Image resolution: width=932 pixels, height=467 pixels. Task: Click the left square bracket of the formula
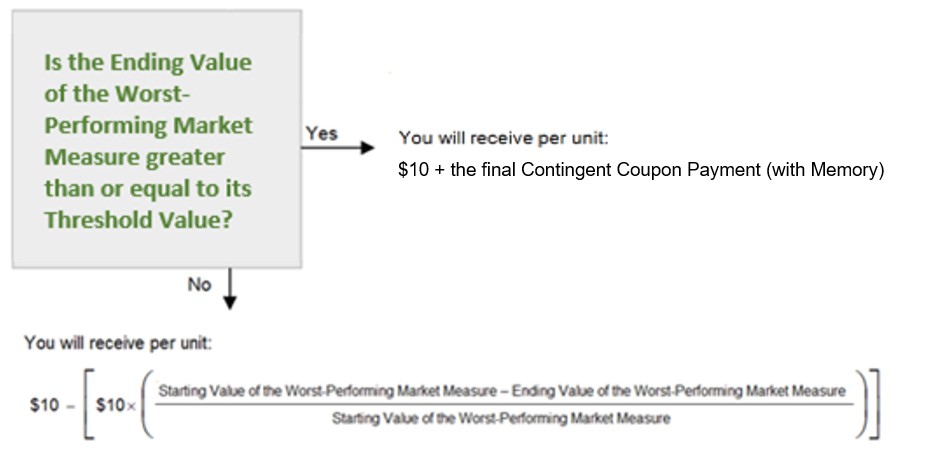click(x=88, y=404)
